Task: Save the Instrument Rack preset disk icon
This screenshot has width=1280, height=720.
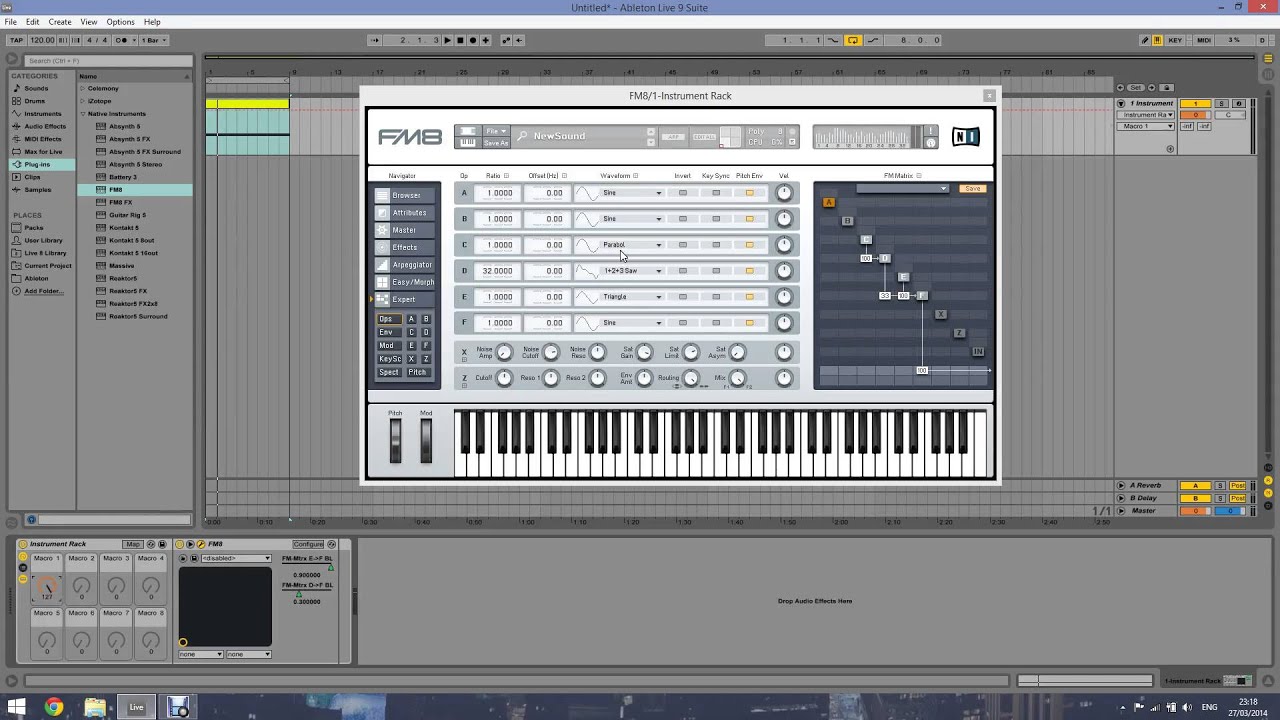Action: [x=163, y=544]
